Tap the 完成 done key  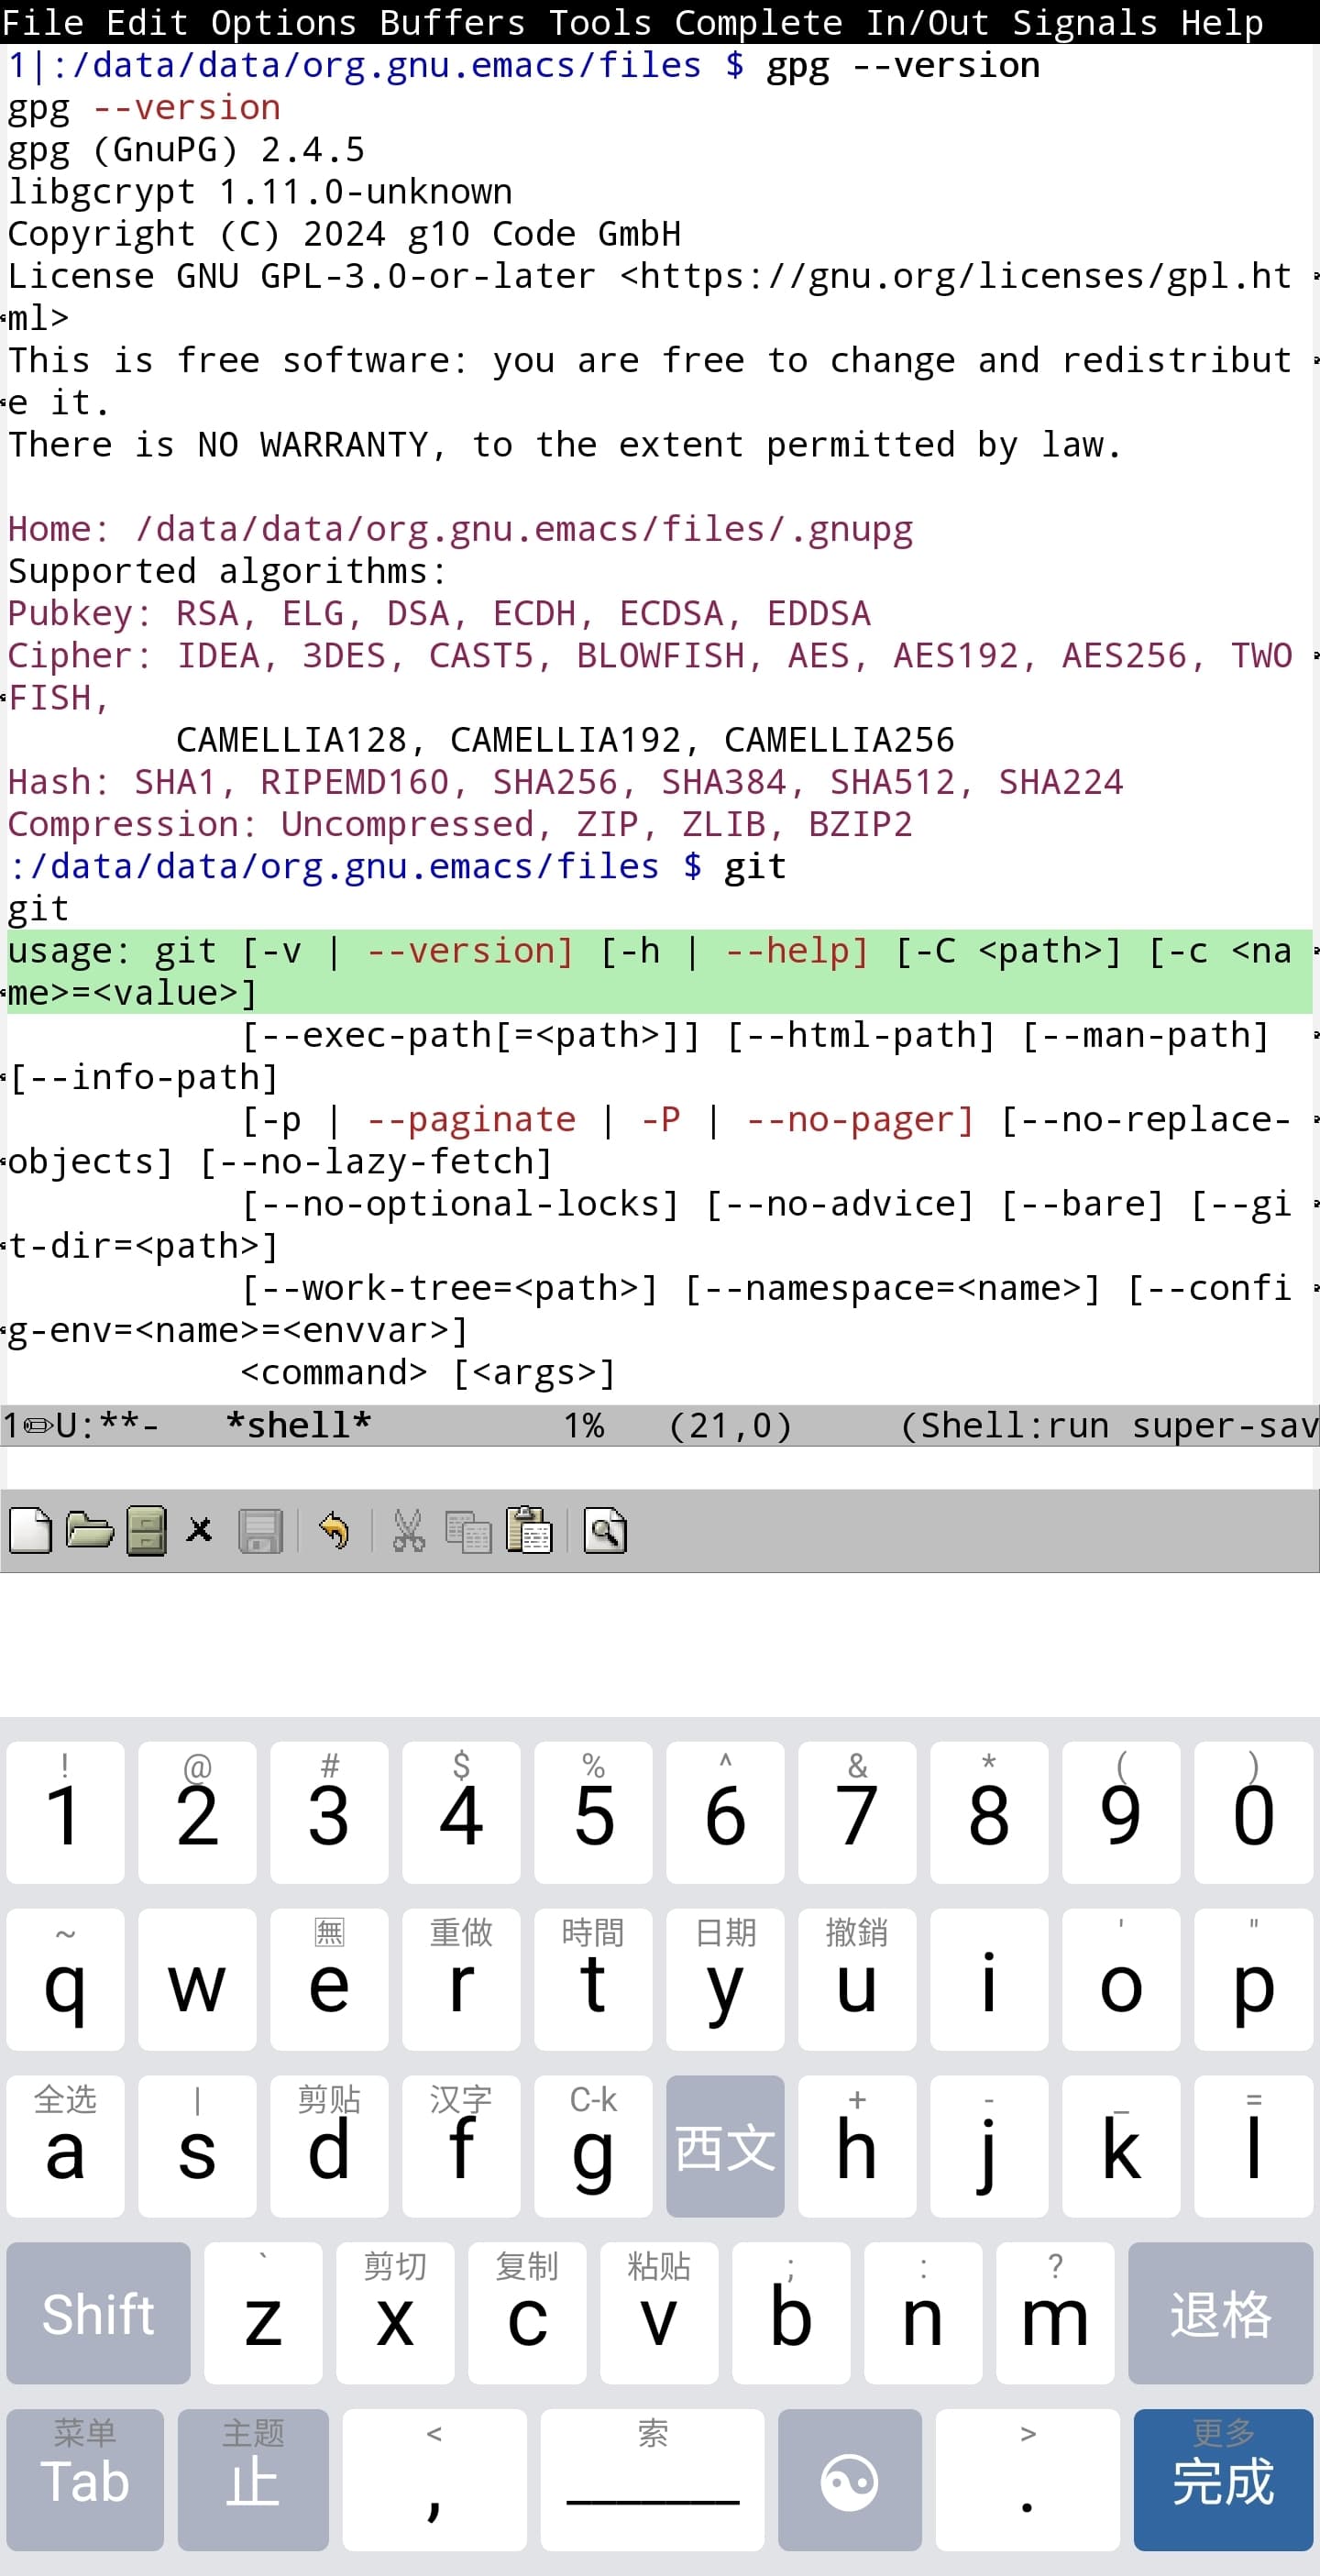click(1223, 2481)
